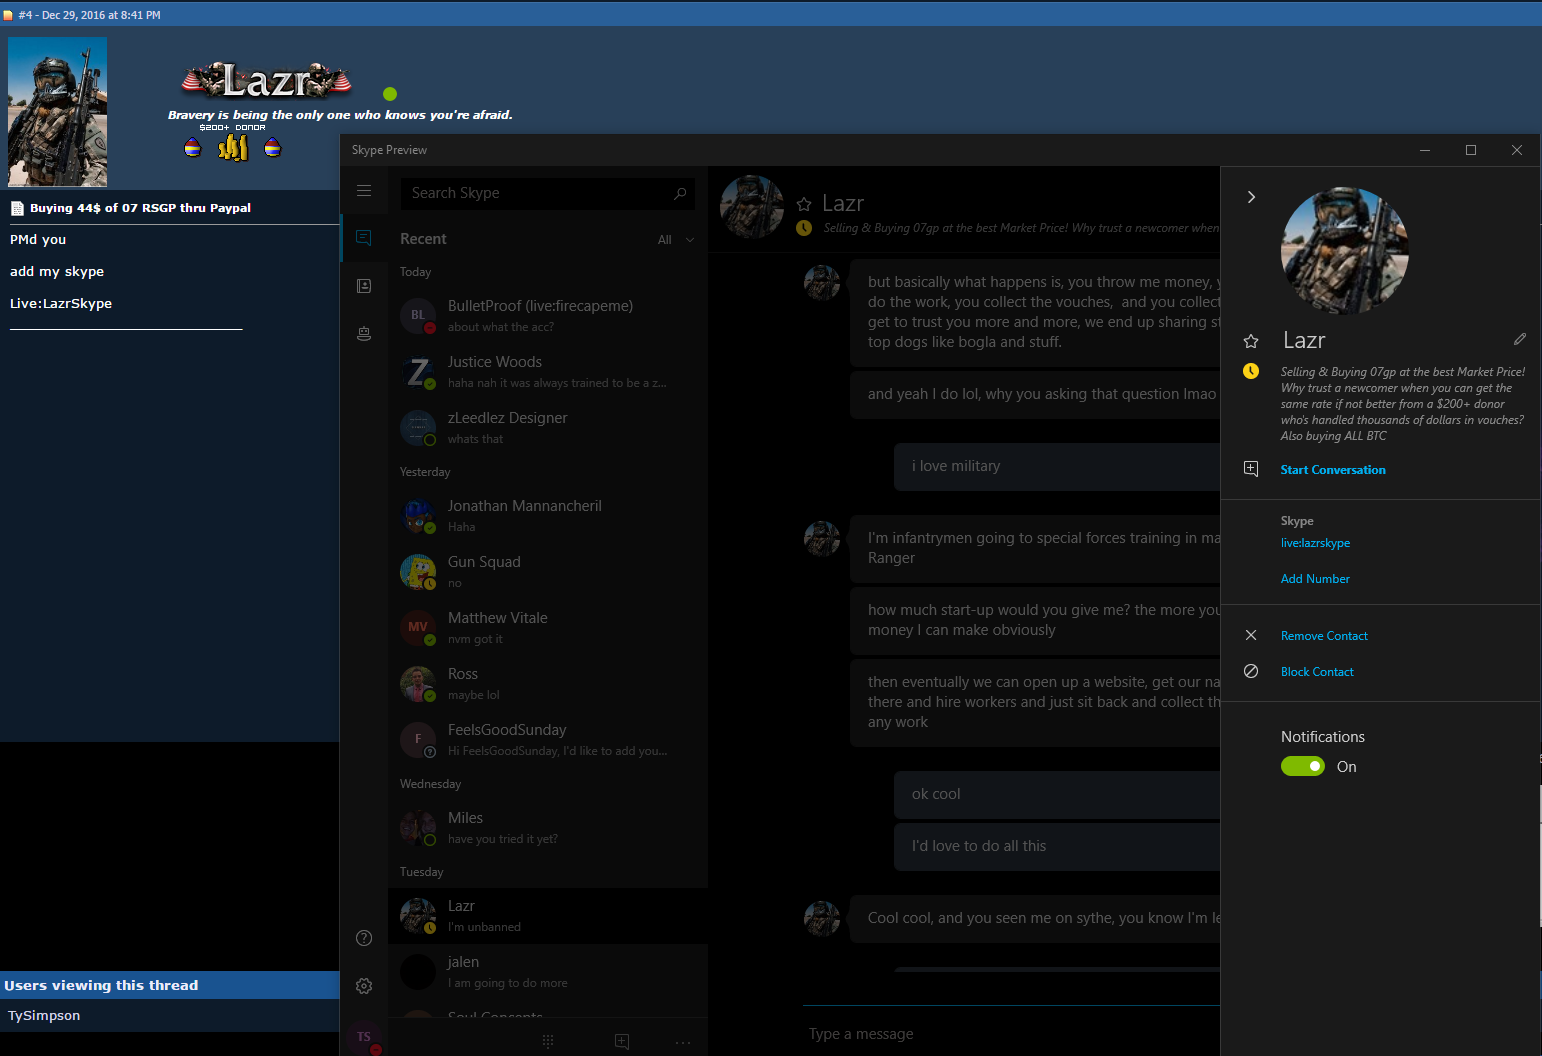This screenshot has width=1542, height=1056.
Task: Select the Recent chats sidebar icon
Action: 364,238
